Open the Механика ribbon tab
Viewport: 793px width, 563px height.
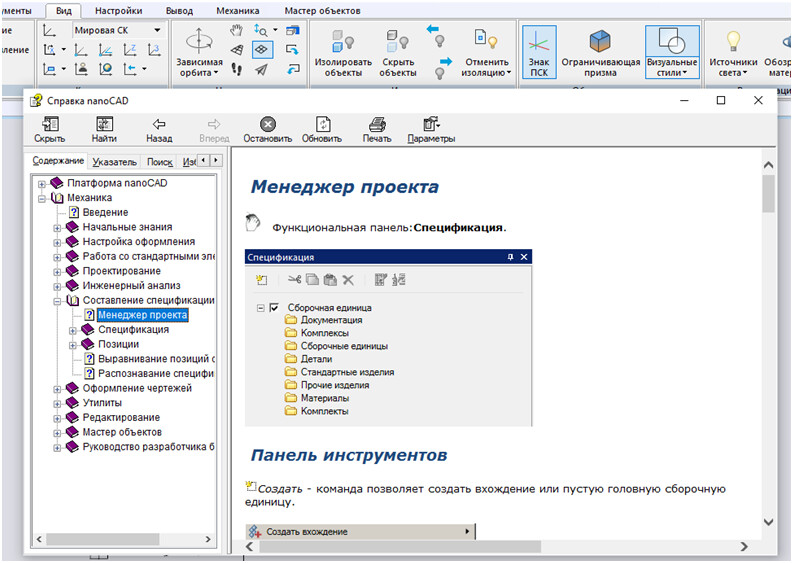click(x=239, y=10)
